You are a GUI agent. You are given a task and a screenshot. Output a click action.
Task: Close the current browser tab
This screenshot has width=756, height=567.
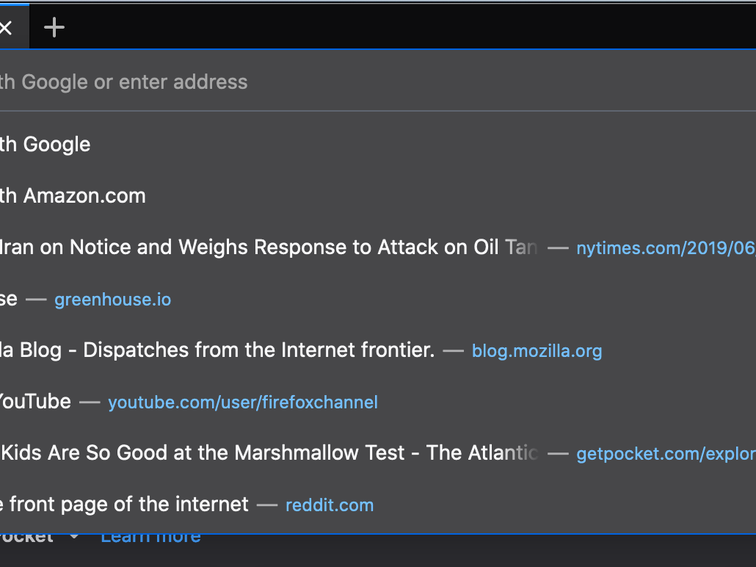pyautogui.click(x=5, y=28)
